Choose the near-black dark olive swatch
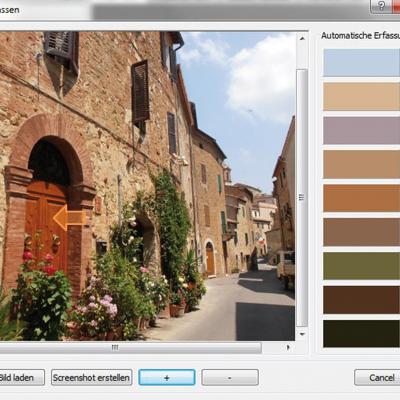The height and width of the screenshot is (400, 400). point(361,333)
